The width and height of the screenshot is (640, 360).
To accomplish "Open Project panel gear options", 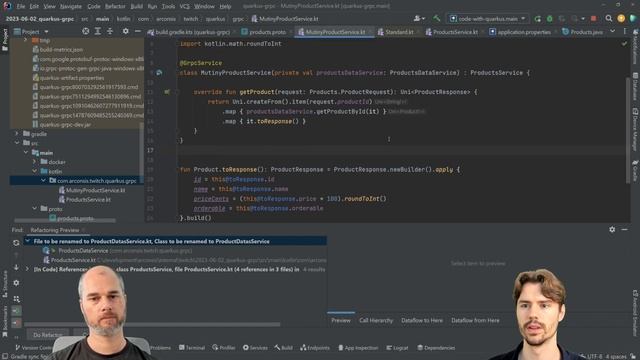I will click(x=125, y=31).
